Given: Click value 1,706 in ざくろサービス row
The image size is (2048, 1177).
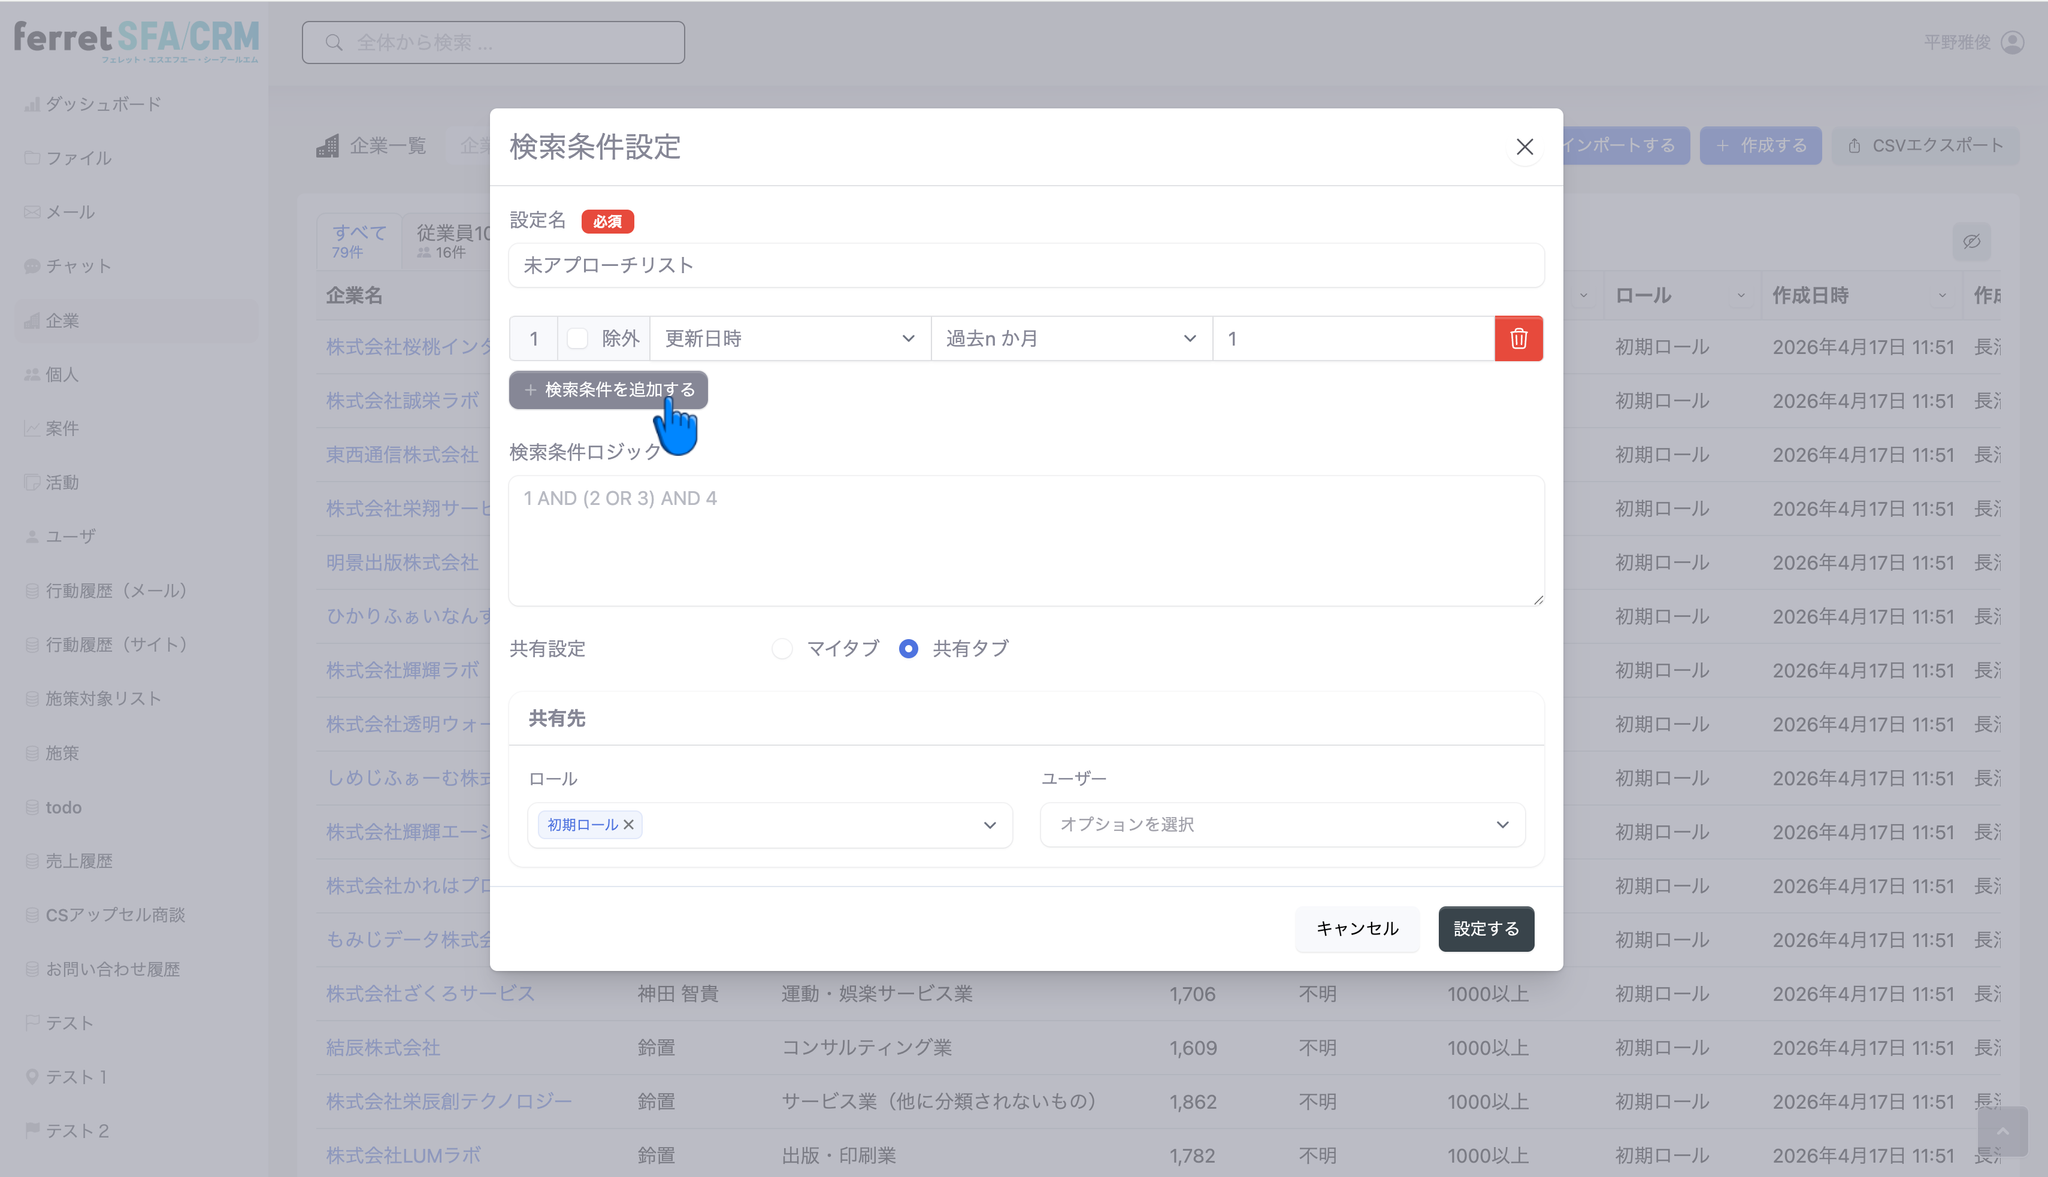Looking at the screenshot, I should coord(1193,994).
